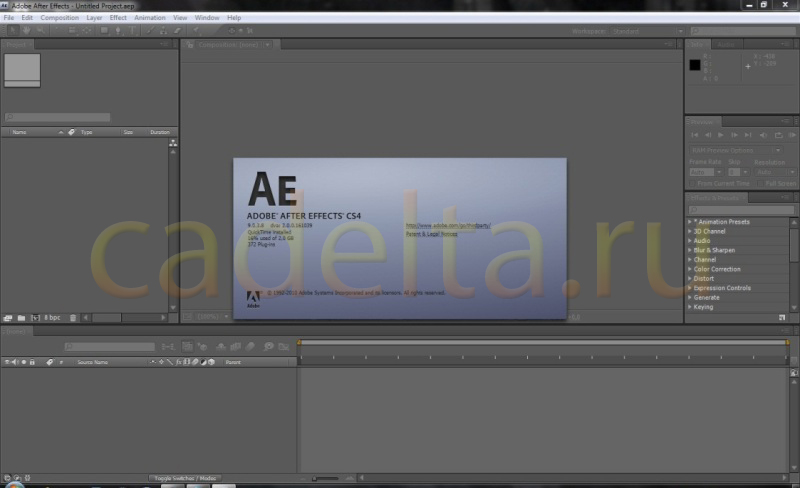Select the Horizontal Type tool

[x=132, y=31]
